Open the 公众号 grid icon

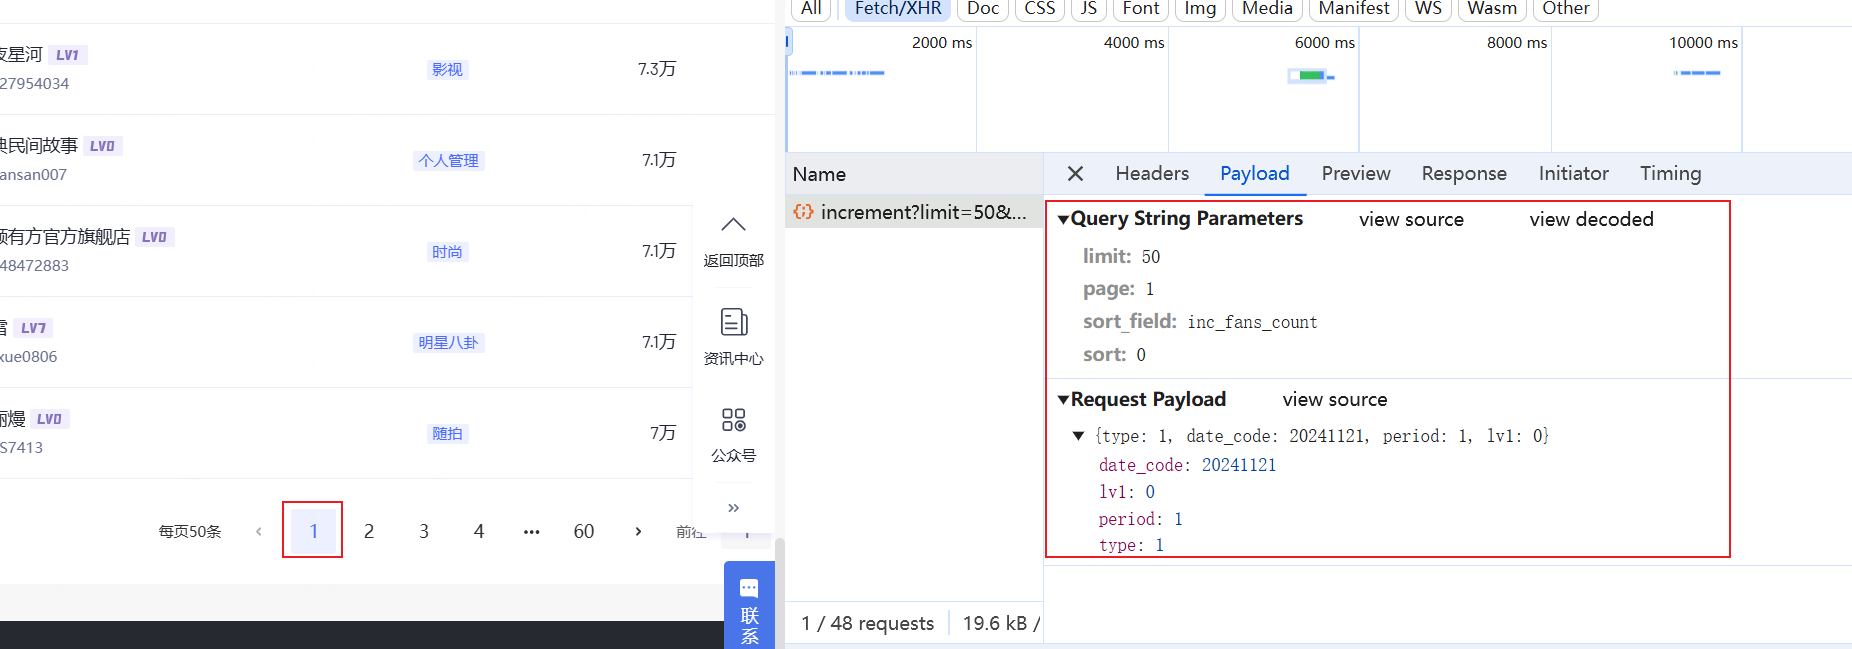[733, 419]
